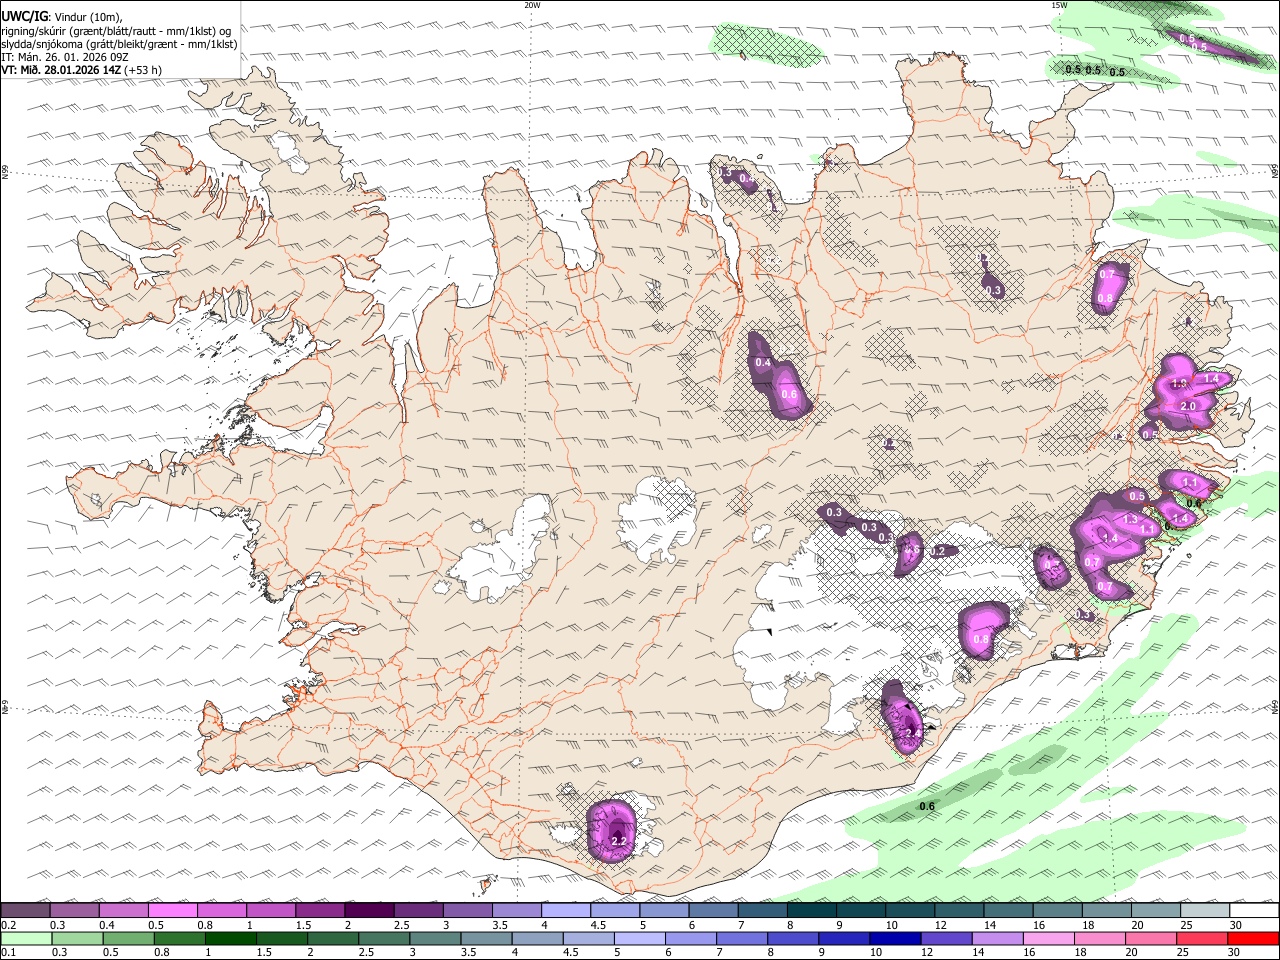Click the 0.1 label on the rain scale
The width and height of the screenshot is (1280, 960).
pyautogui.click(x=8, y=953)
